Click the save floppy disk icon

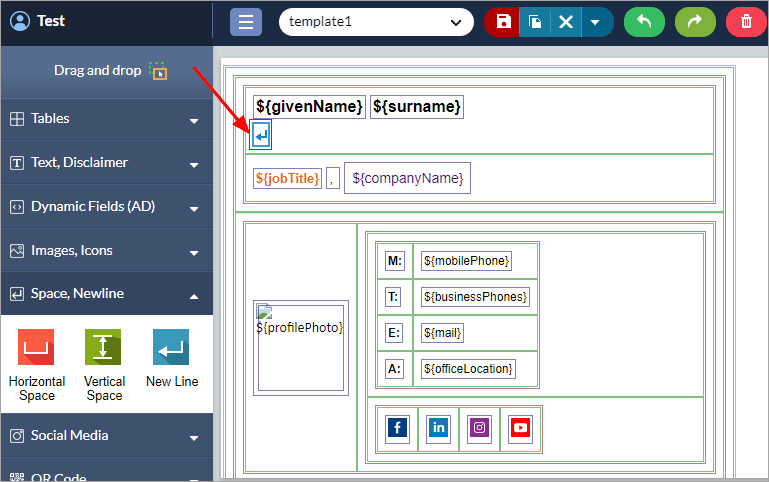click(x=502, y=22)
